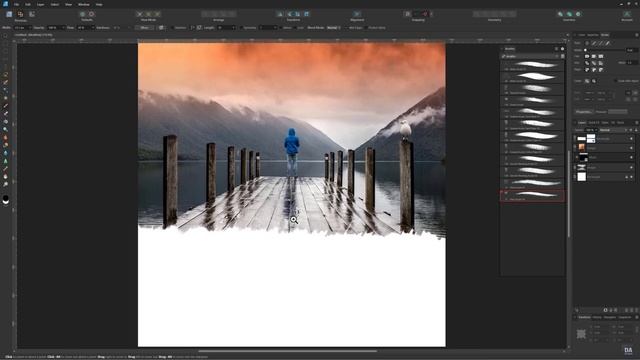Screen dimensions: 640x360
Task: Toggle the Background layer lock icon
Action: click(x=627, y=177)
